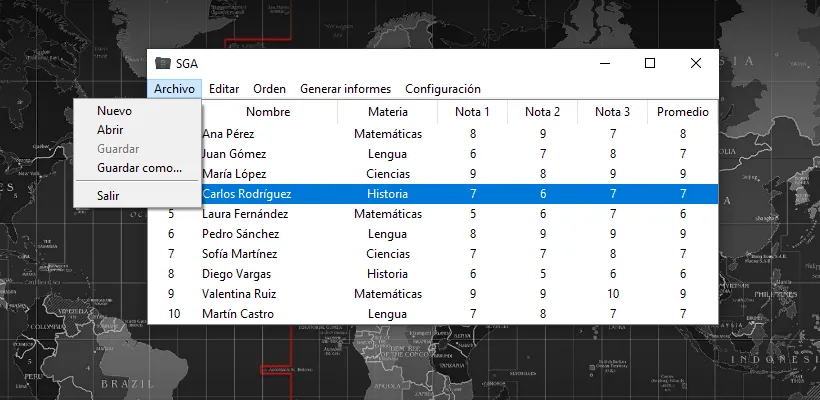Click the SGA folder icon in title bar
The image size is (820, 400).
tap(163, 63)
